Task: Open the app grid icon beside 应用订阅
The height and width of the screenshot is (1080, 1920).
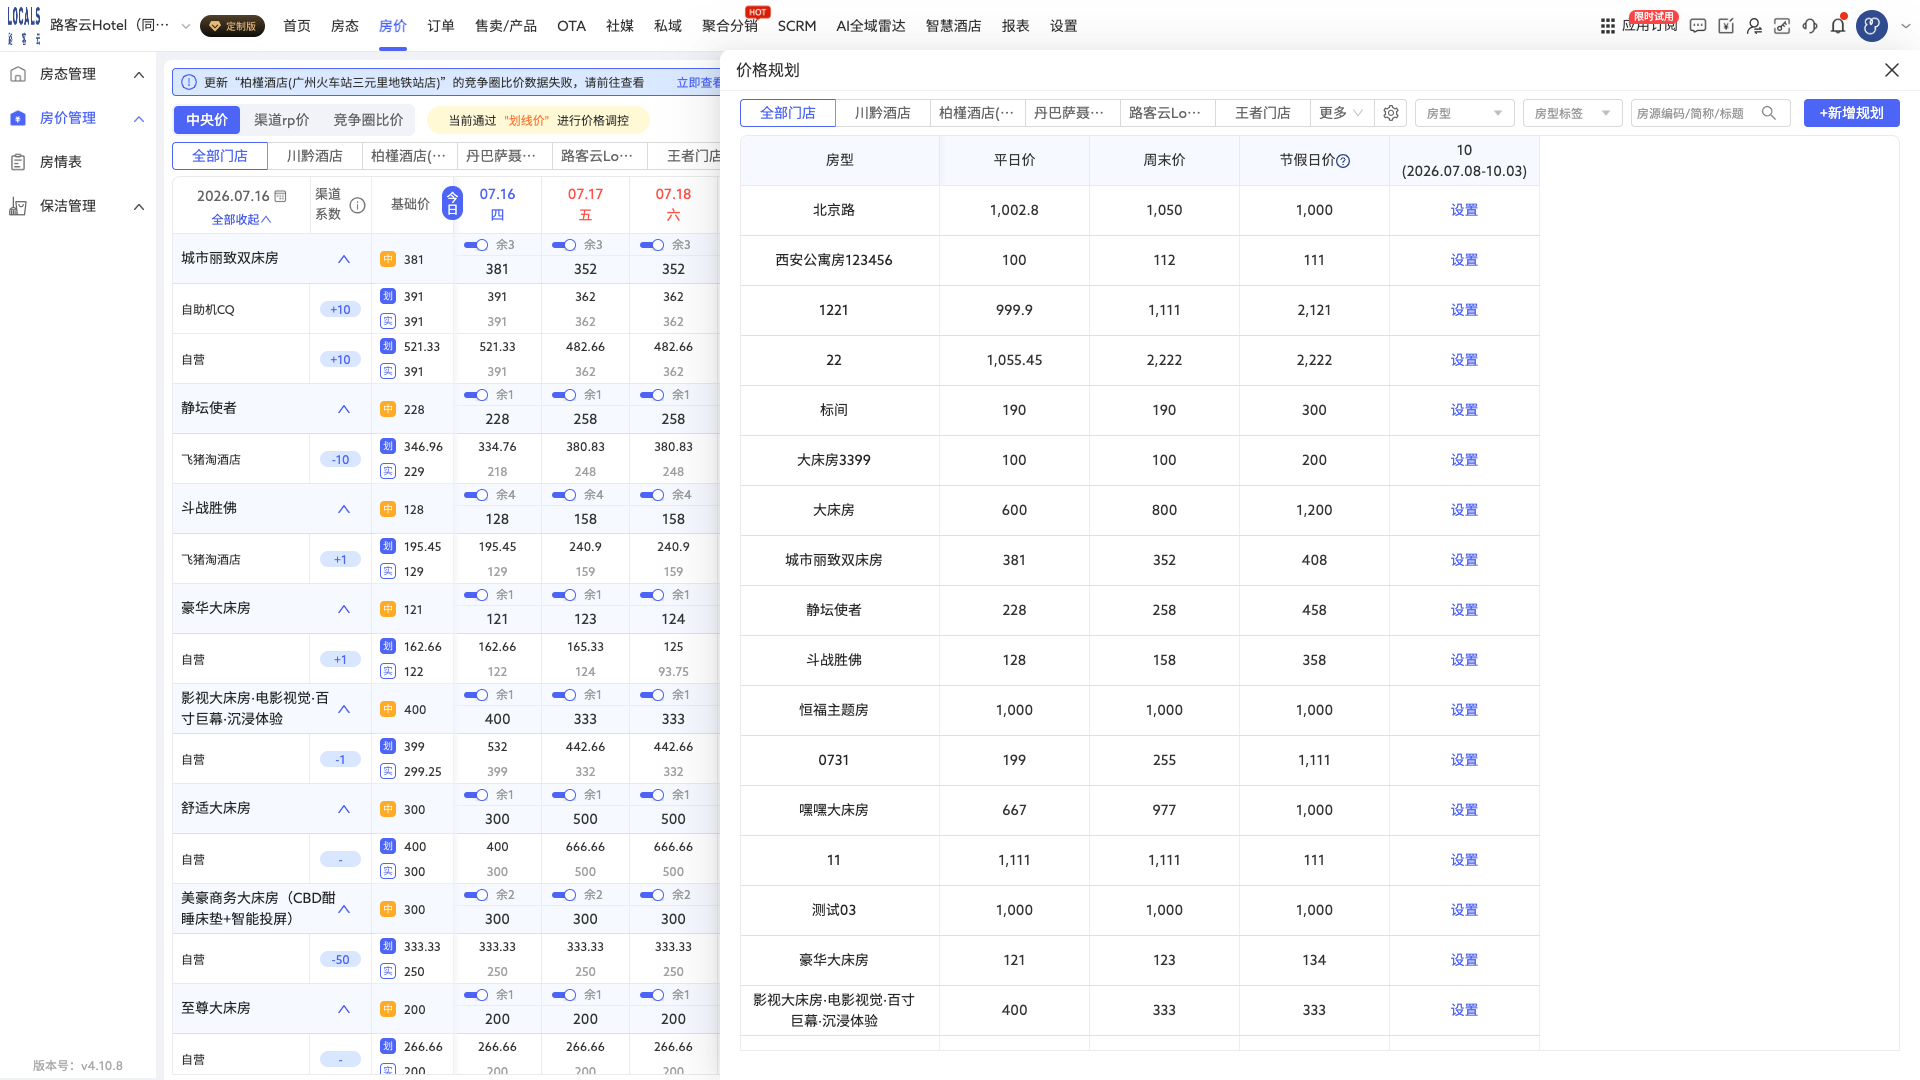Action: point(1607,26)
